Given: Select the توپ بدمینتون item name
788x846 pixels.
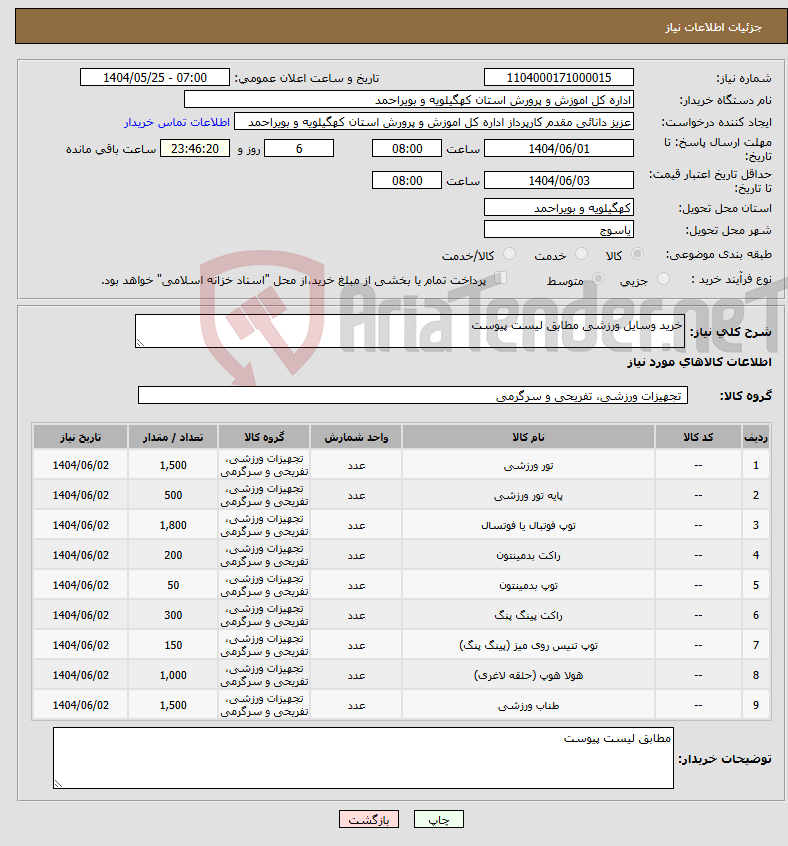Looking at the screenshot, I should click(528, 585).
